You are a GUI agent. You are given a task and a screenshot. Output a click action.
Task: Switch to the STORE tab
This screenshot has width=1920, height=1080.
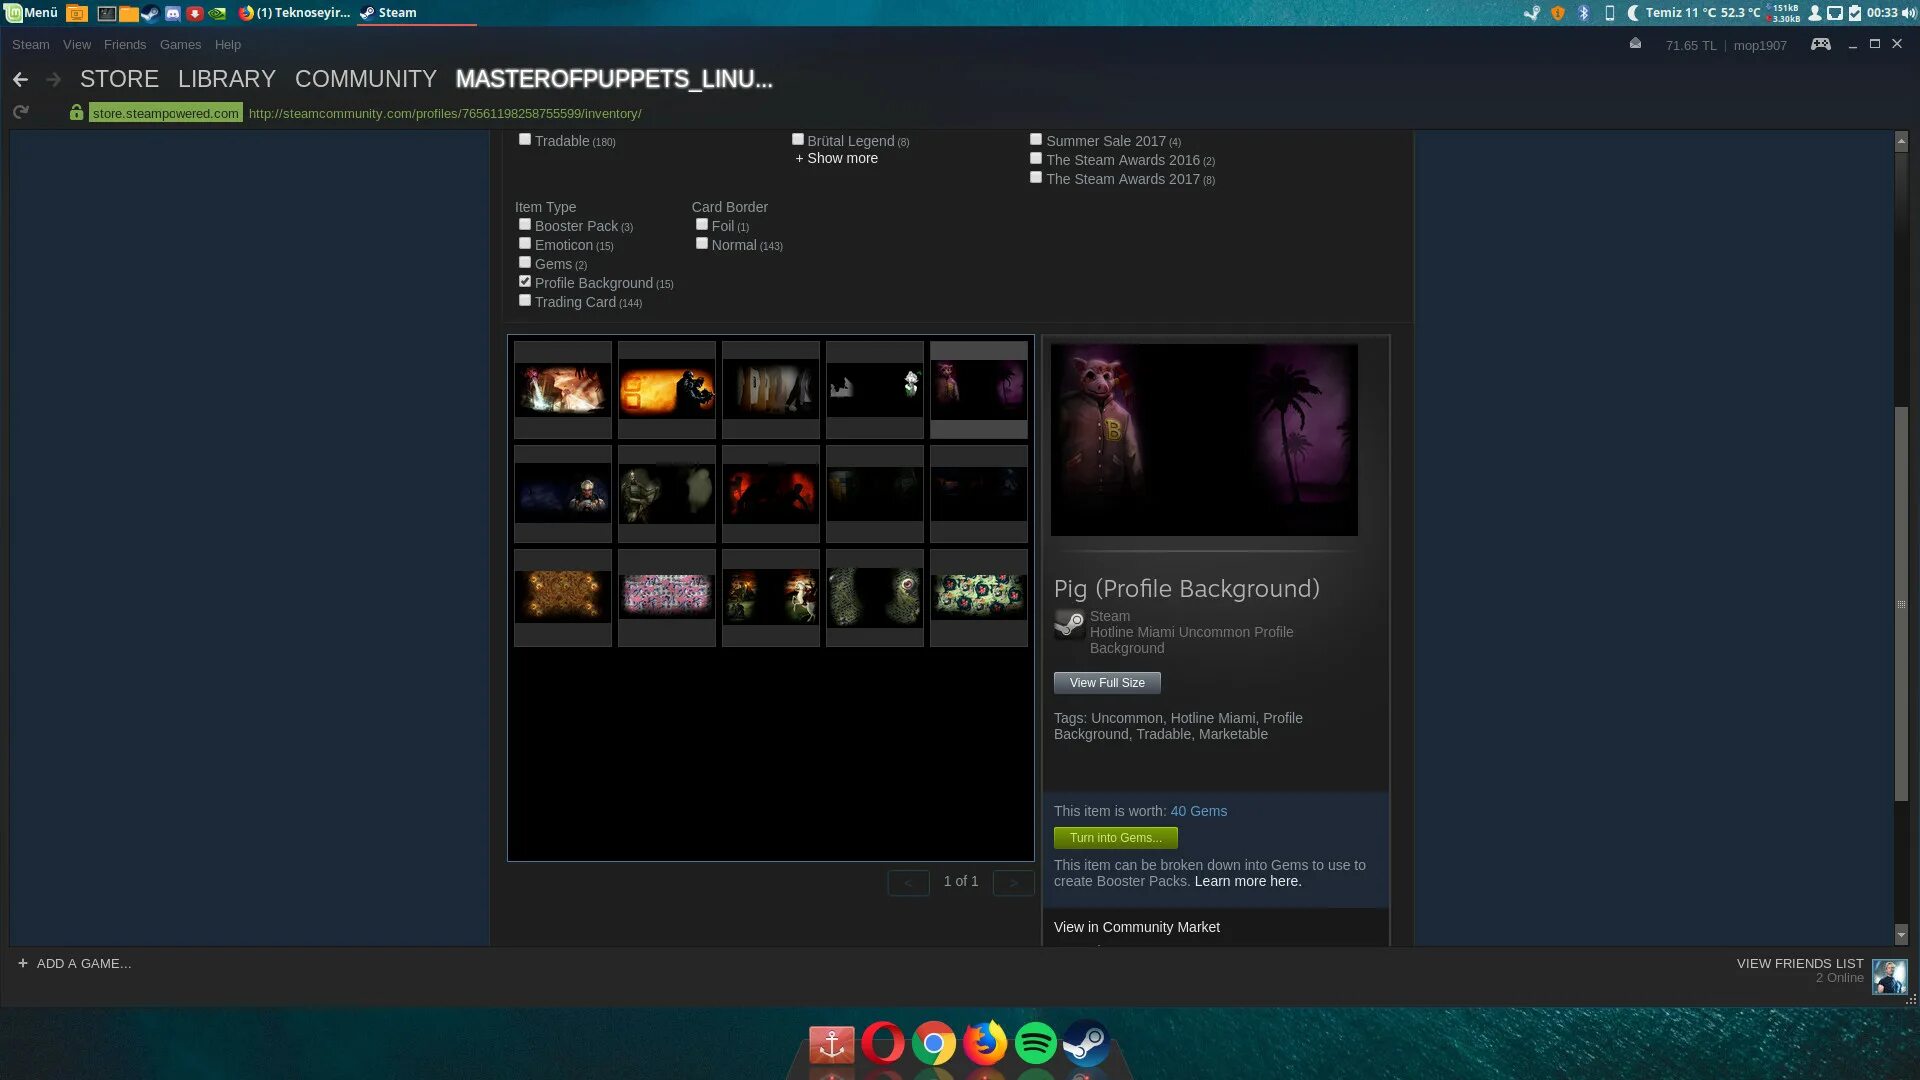point(119,79)
